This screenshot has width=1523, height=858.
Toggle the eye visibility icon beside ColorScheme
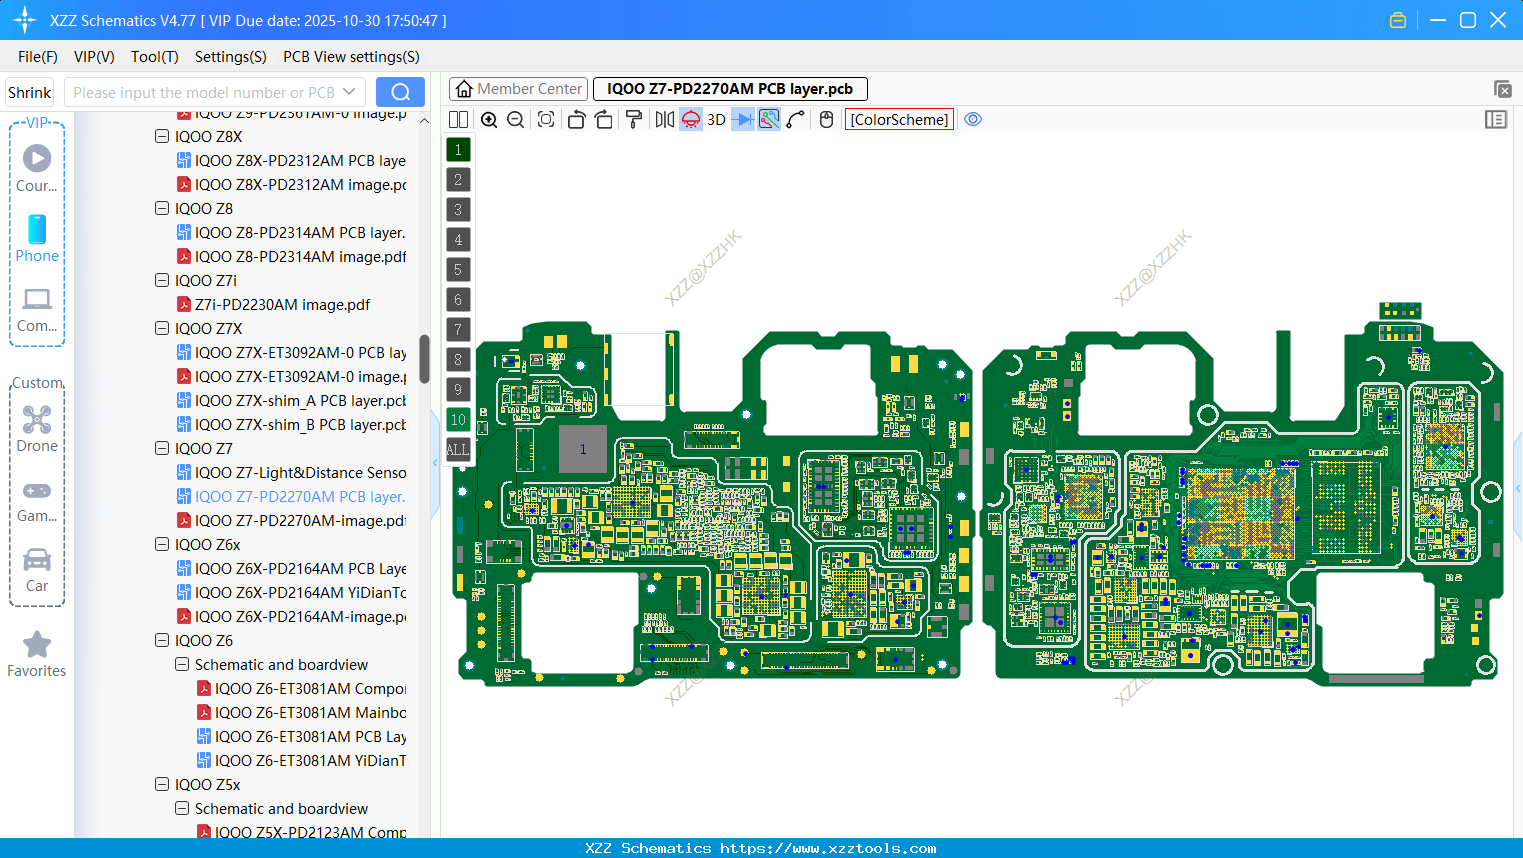(x=973, y=119)
